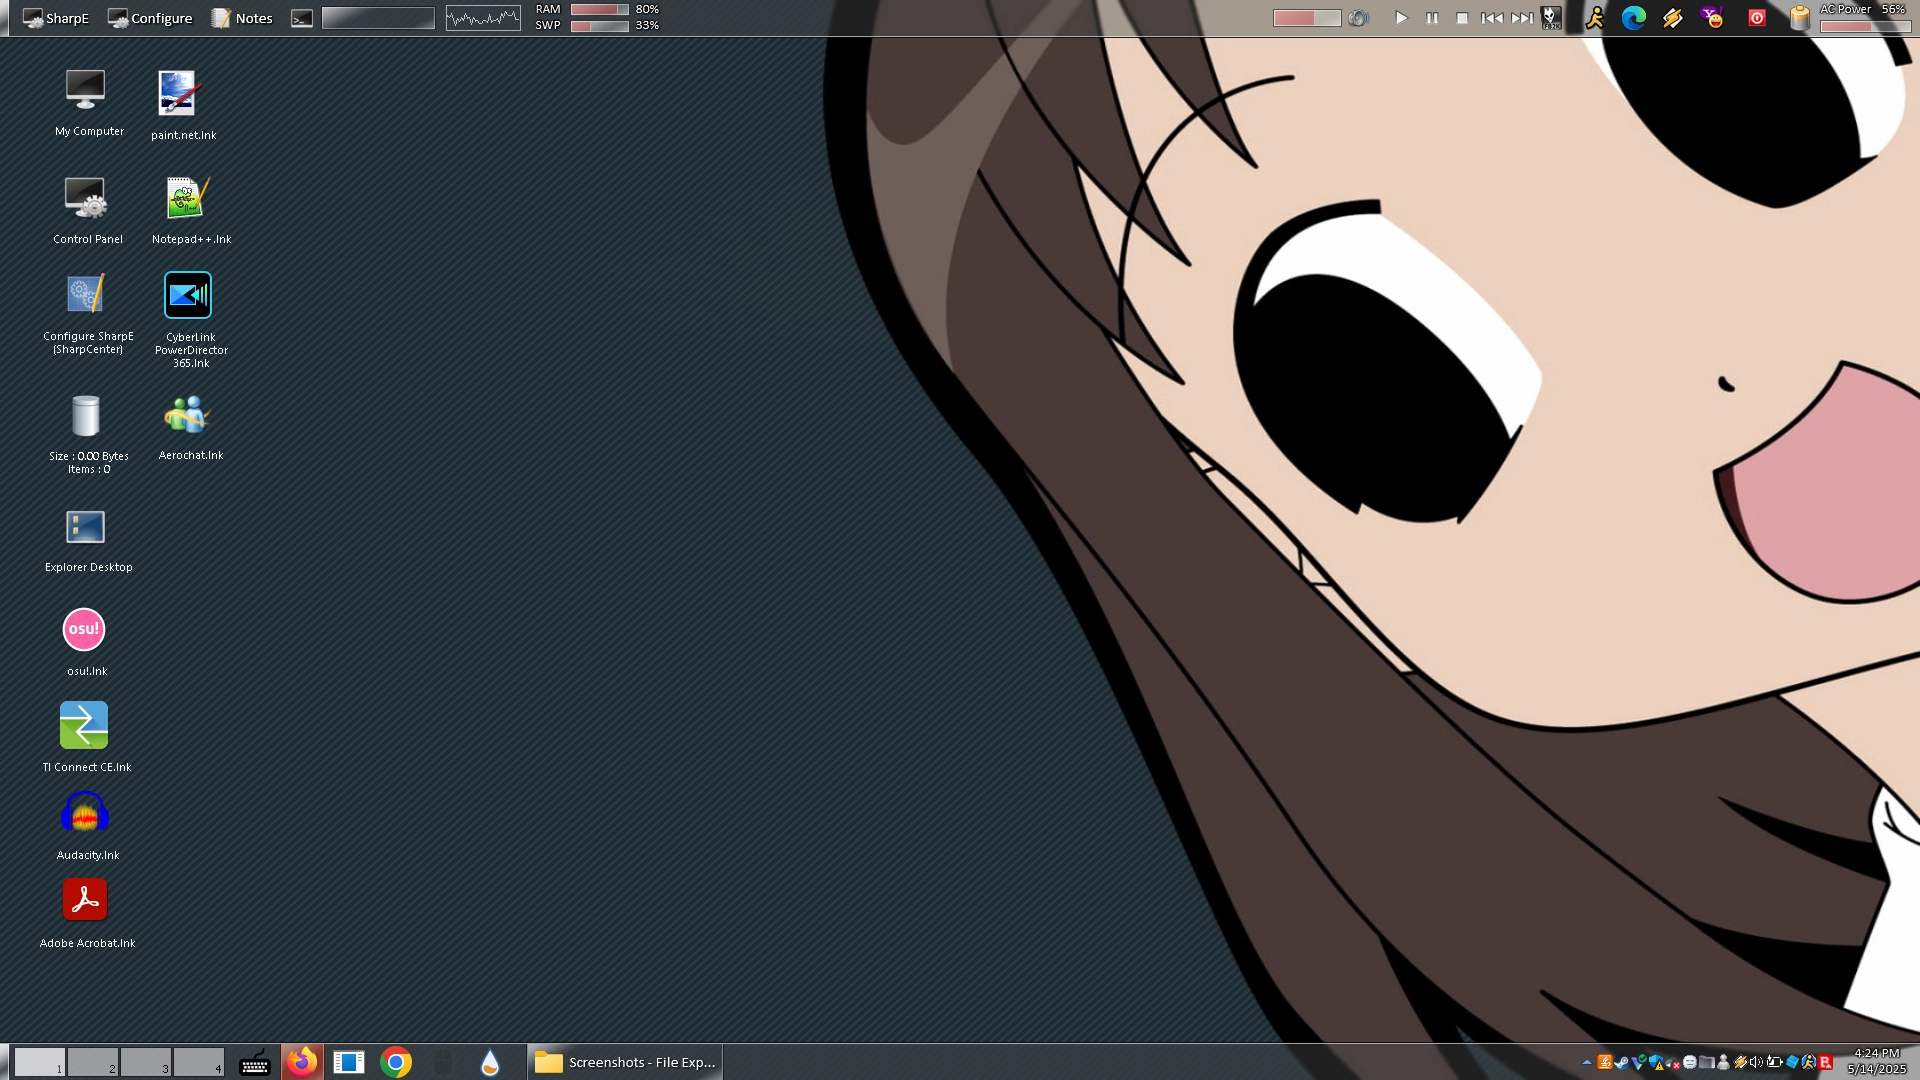Click the Play media button

(1402, 18)
